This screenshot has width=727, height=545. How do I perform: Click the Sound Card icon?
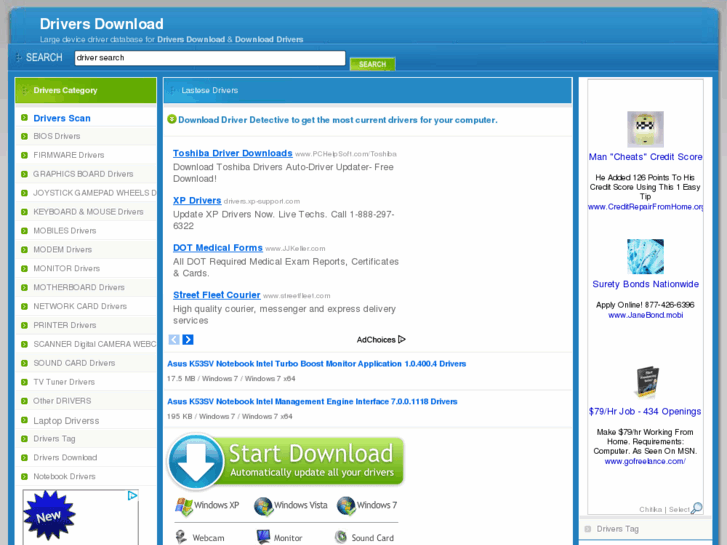point(341,537)
